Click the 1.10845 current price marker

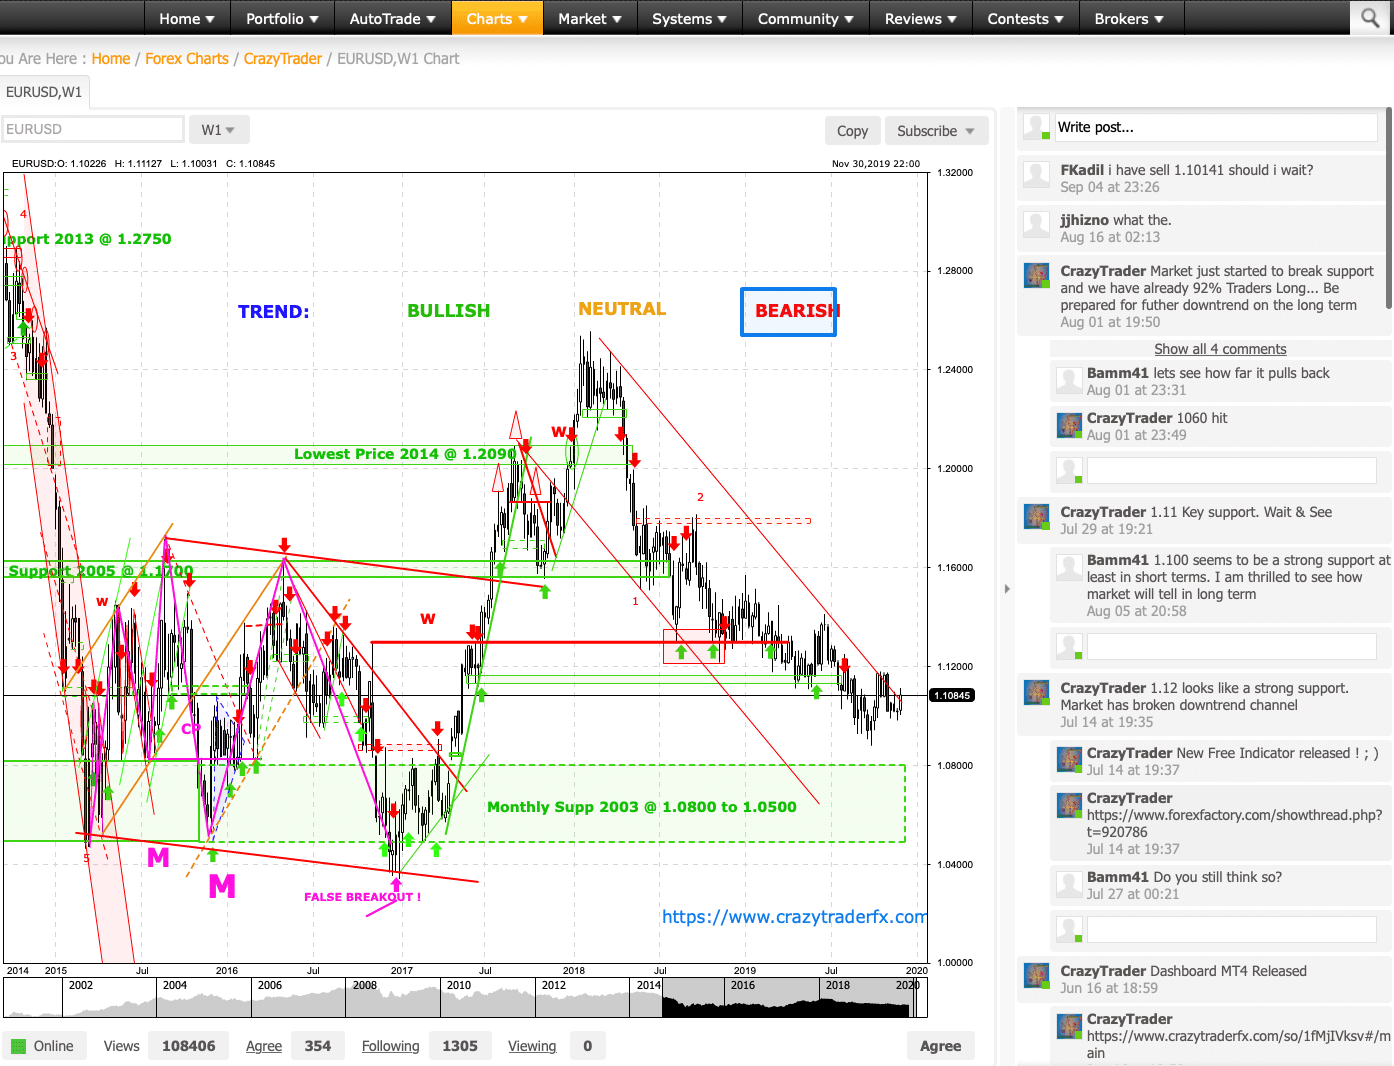952,695
